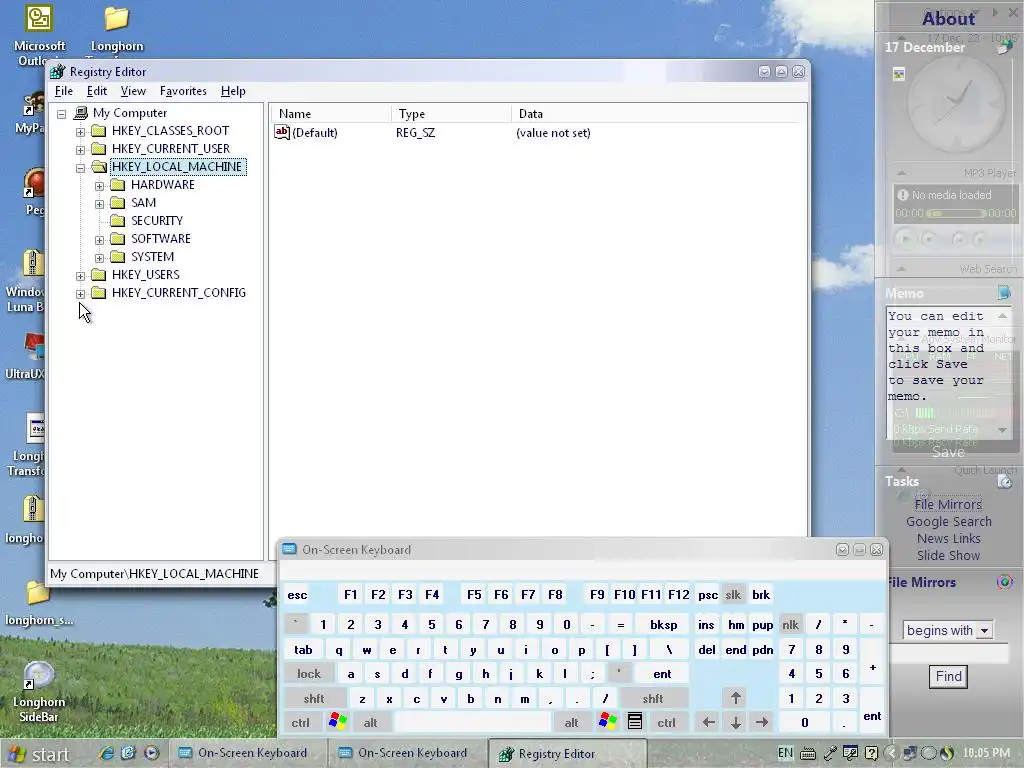Click the MP3 player progress slider

tap(956, 213)
